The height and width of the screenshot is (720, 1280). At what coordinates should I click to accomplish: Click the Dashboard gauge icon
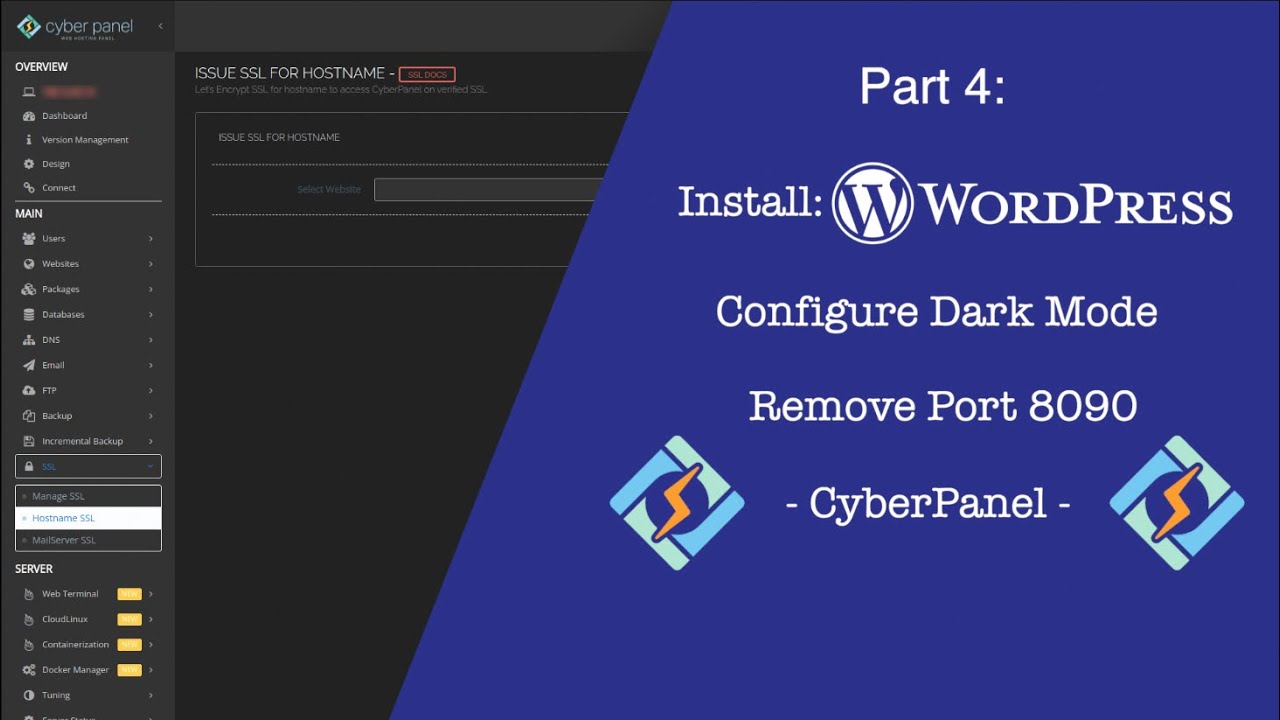tap(29, 116)
